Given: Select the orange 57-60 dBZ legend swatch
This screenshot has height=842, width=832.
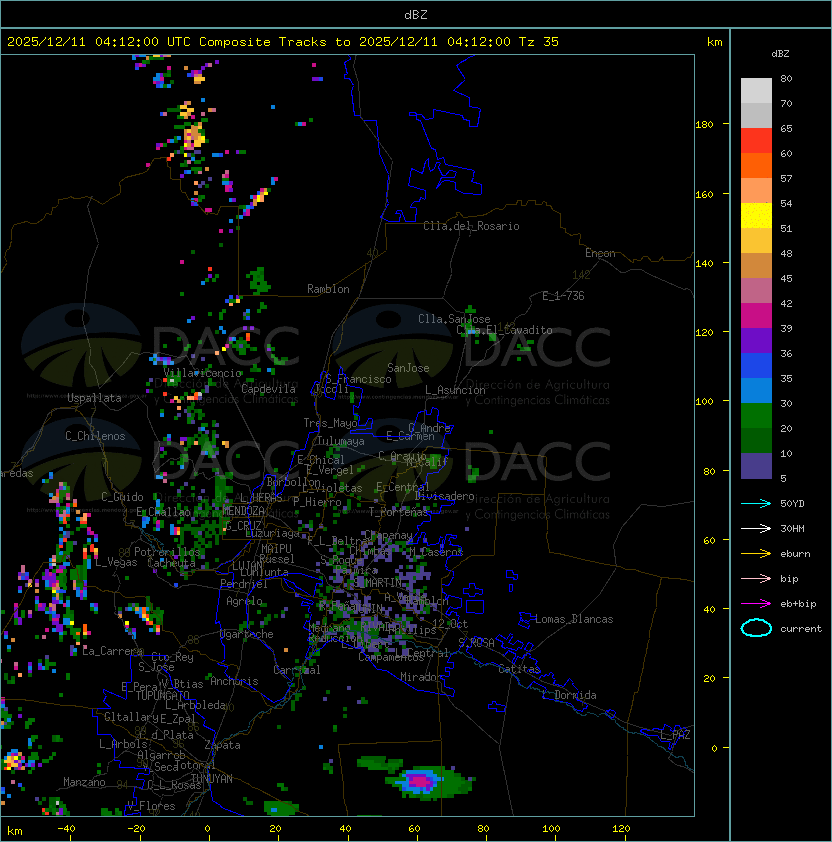Looking at the screenshot, I should coord(756,165).
